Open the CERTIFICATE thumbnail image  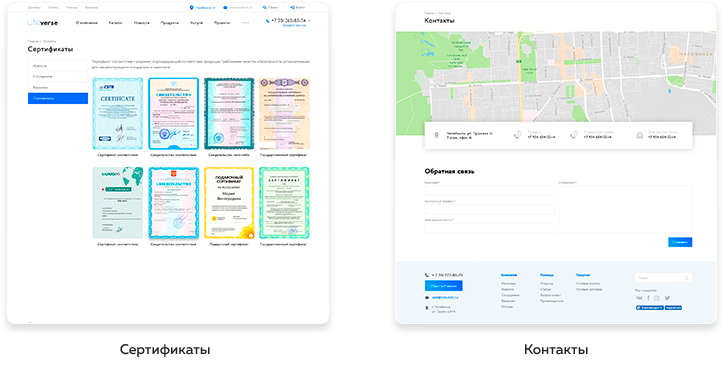pos(118,114)
